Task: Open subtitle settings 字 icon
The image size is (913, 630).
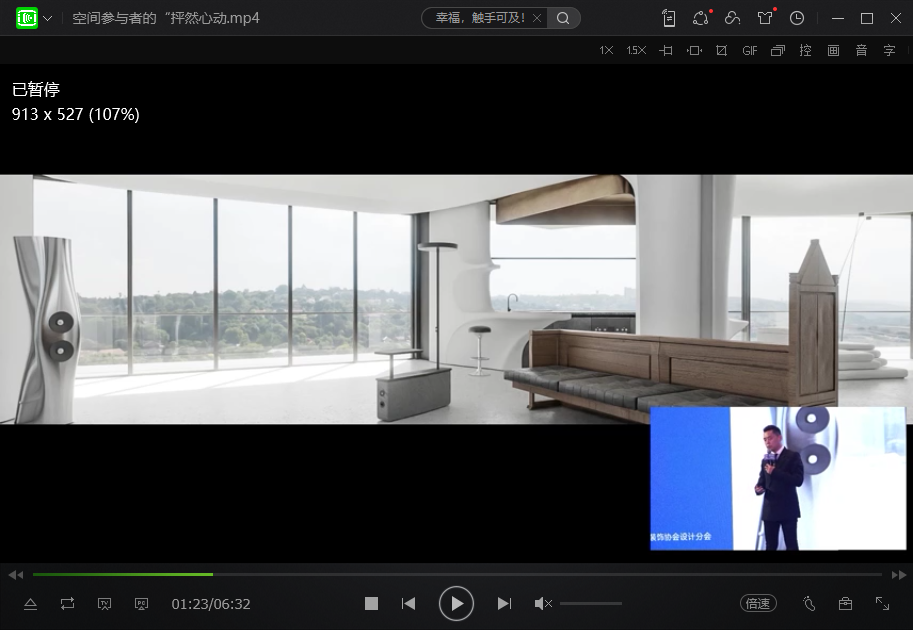Action: point(889,51)
